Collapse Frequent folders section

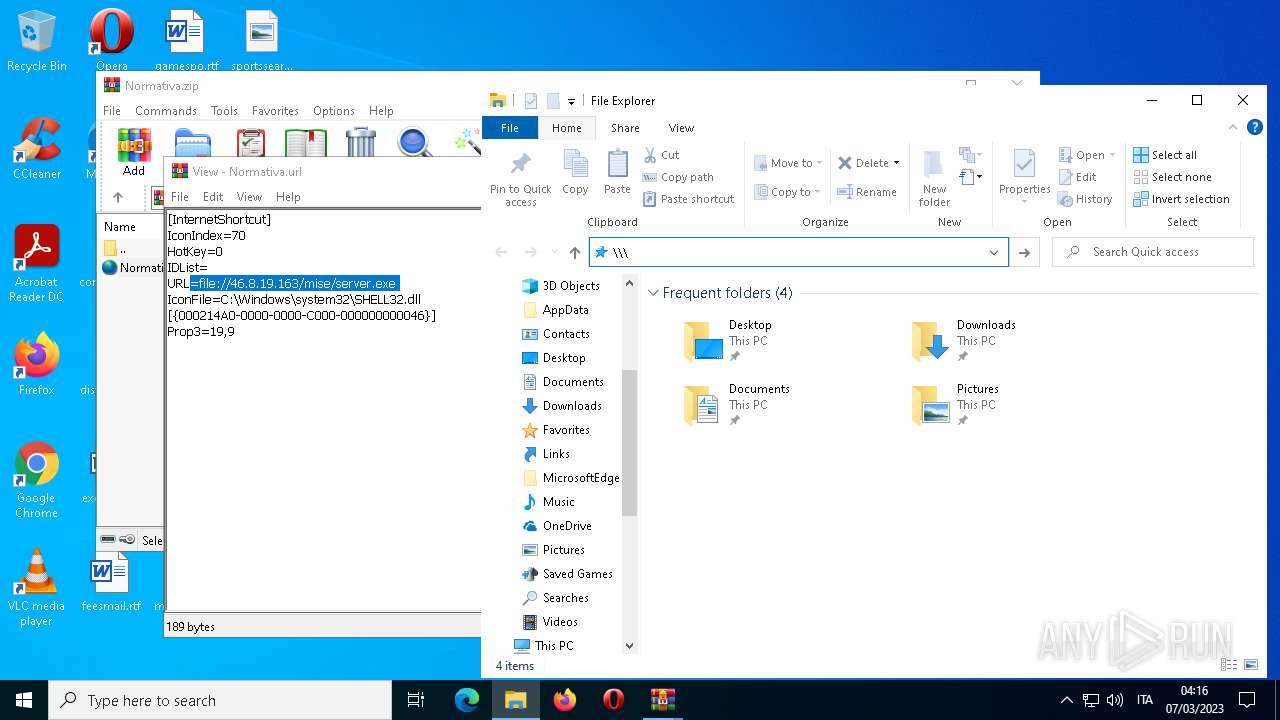(654, 293)
